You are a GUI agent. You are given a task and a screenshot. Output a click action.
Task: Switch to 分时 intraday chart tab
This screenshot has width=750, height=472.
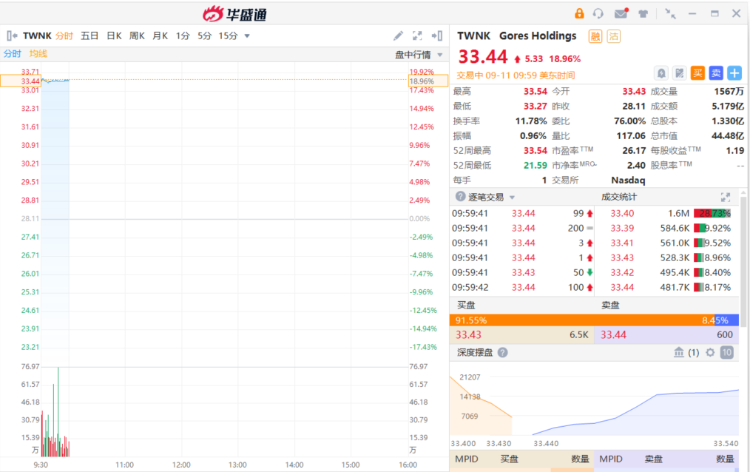(64, 36)
